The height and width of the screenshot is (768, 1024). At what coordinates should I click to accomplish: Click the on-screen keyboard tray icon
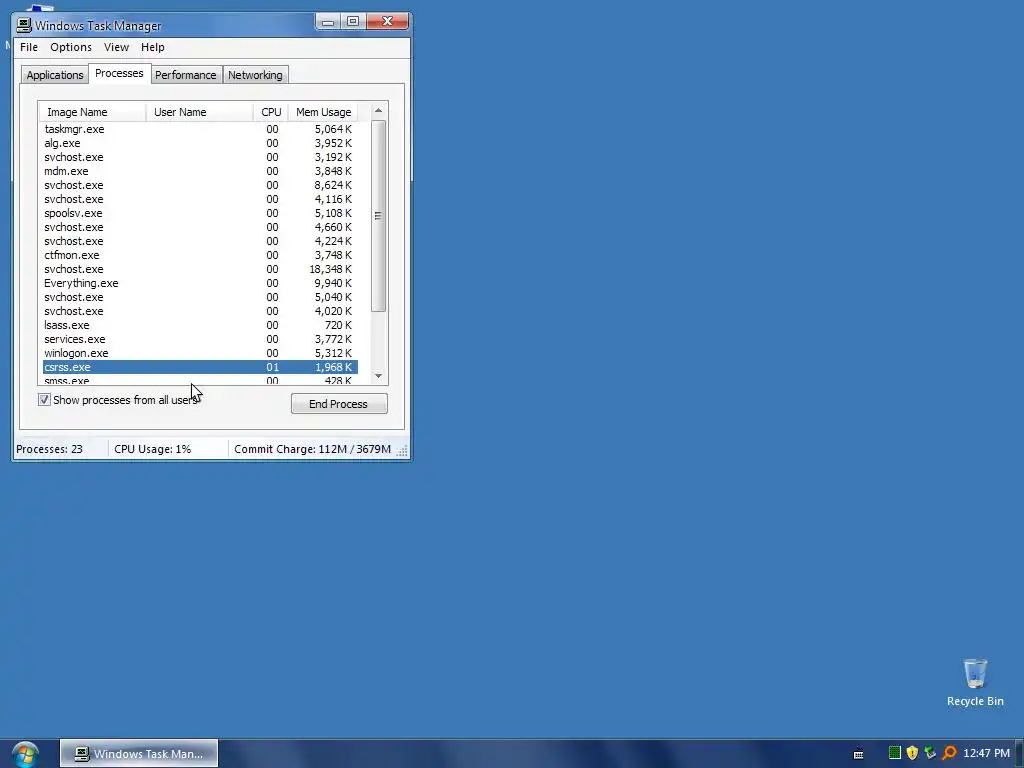[858, 754]
